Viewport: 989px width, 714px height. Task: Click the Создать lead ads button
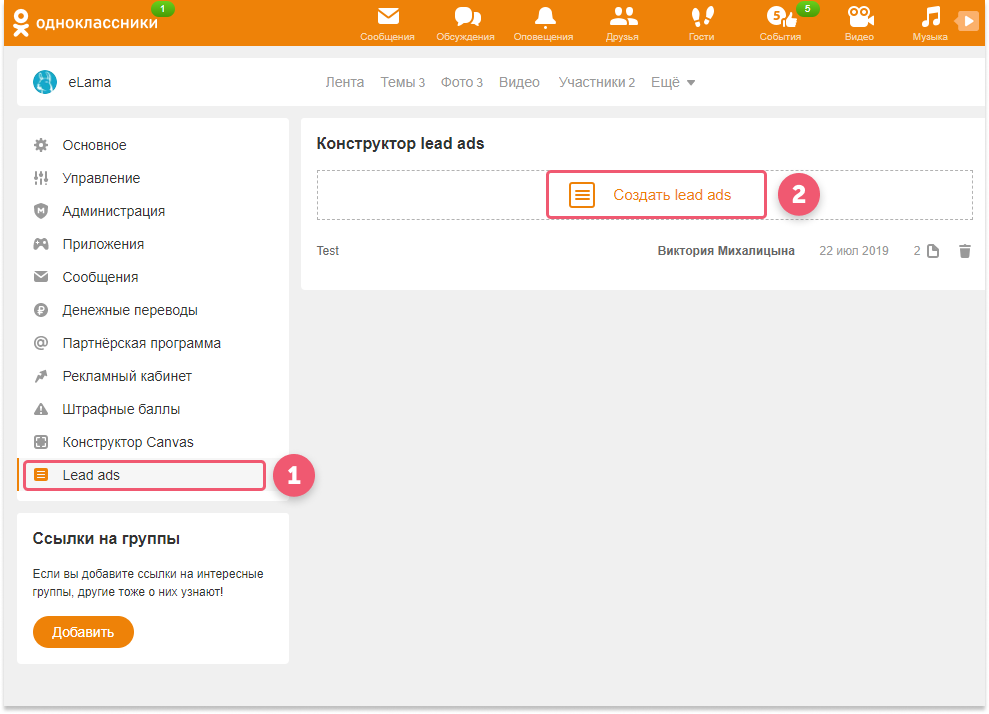[656, 195]
